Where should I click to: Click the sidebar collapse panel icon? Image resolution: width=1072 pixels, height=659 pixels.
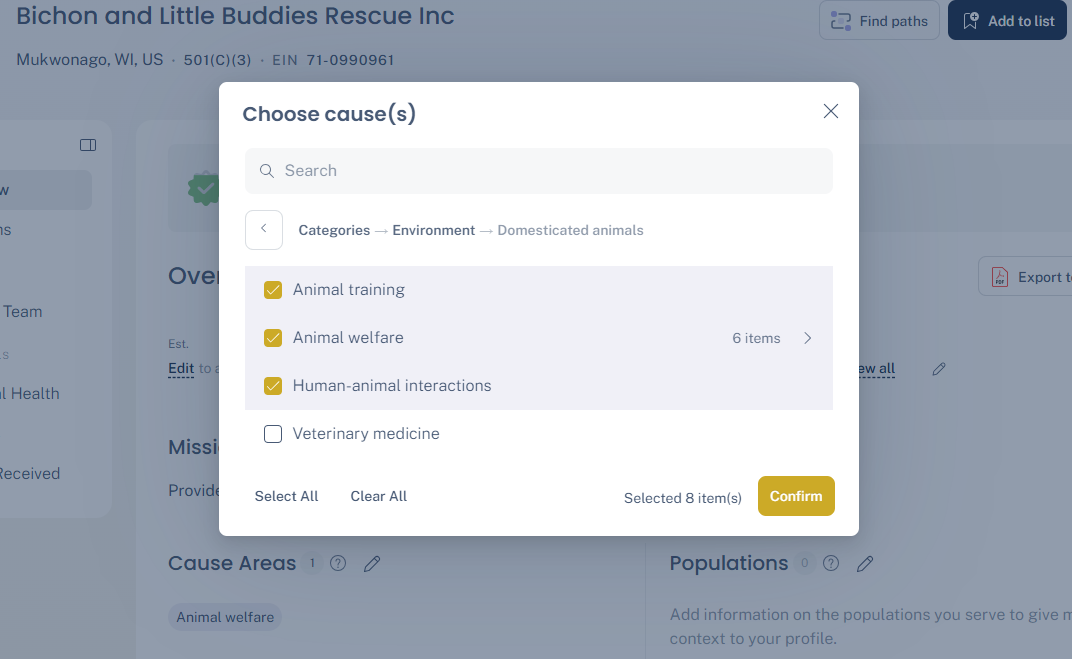(x=88, y=145)
